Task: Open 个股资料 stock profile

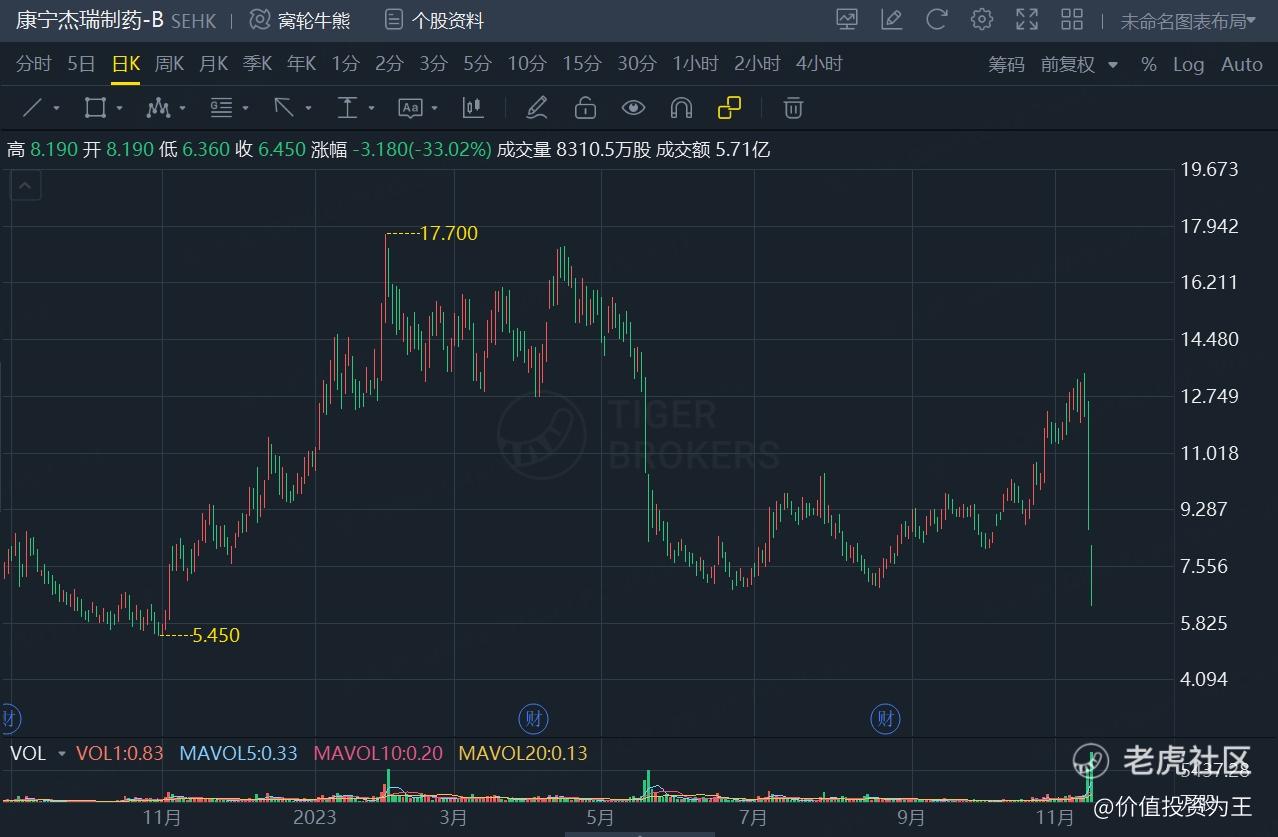Action: click(x=435, y=20)
